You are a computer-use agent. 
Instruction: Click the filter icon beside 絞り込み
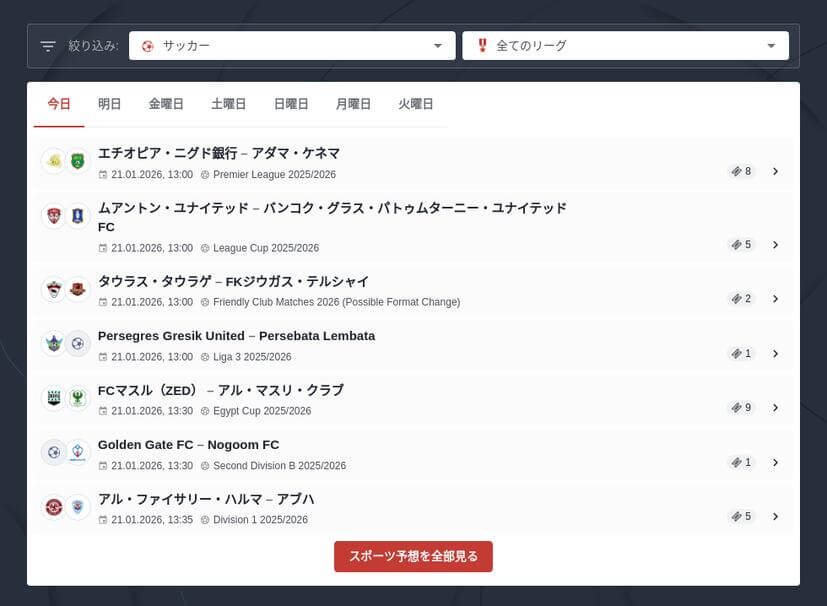(48, 46)
